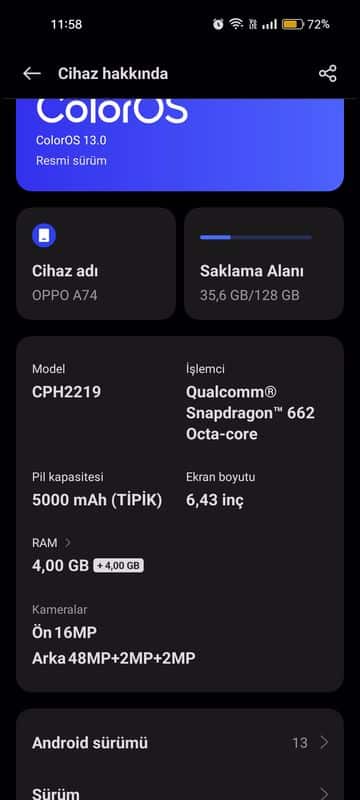Tap the Resmi sürüm label
The height and width of the screenshot is (800, 360).
(71, 161)
